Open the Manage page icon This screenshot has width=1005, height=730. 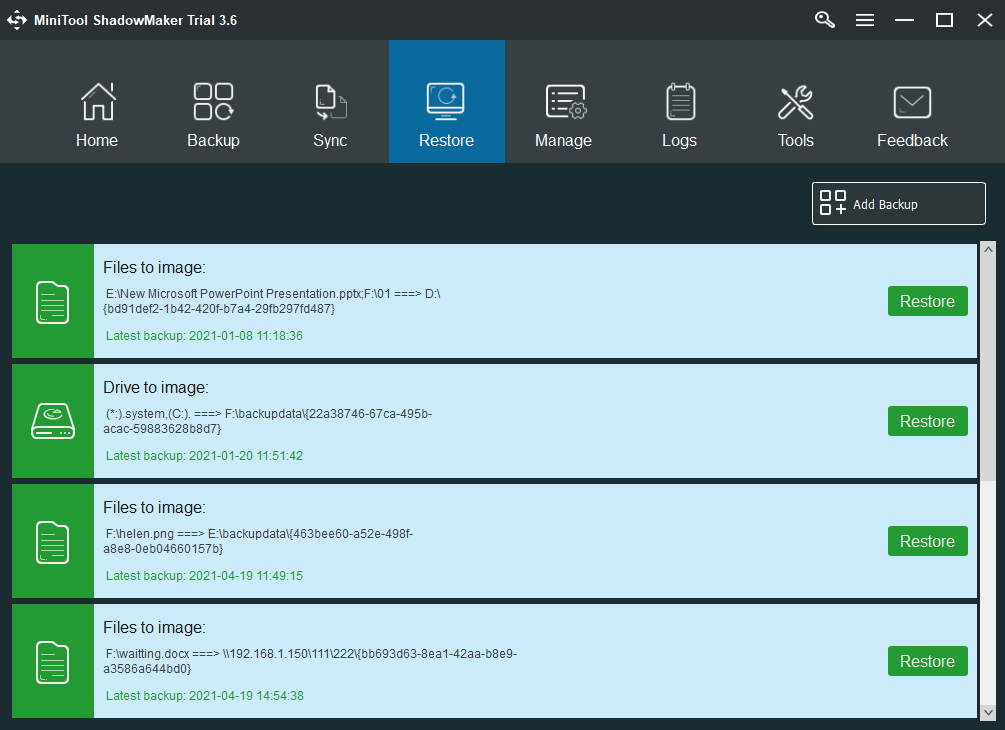coord(565,102)
